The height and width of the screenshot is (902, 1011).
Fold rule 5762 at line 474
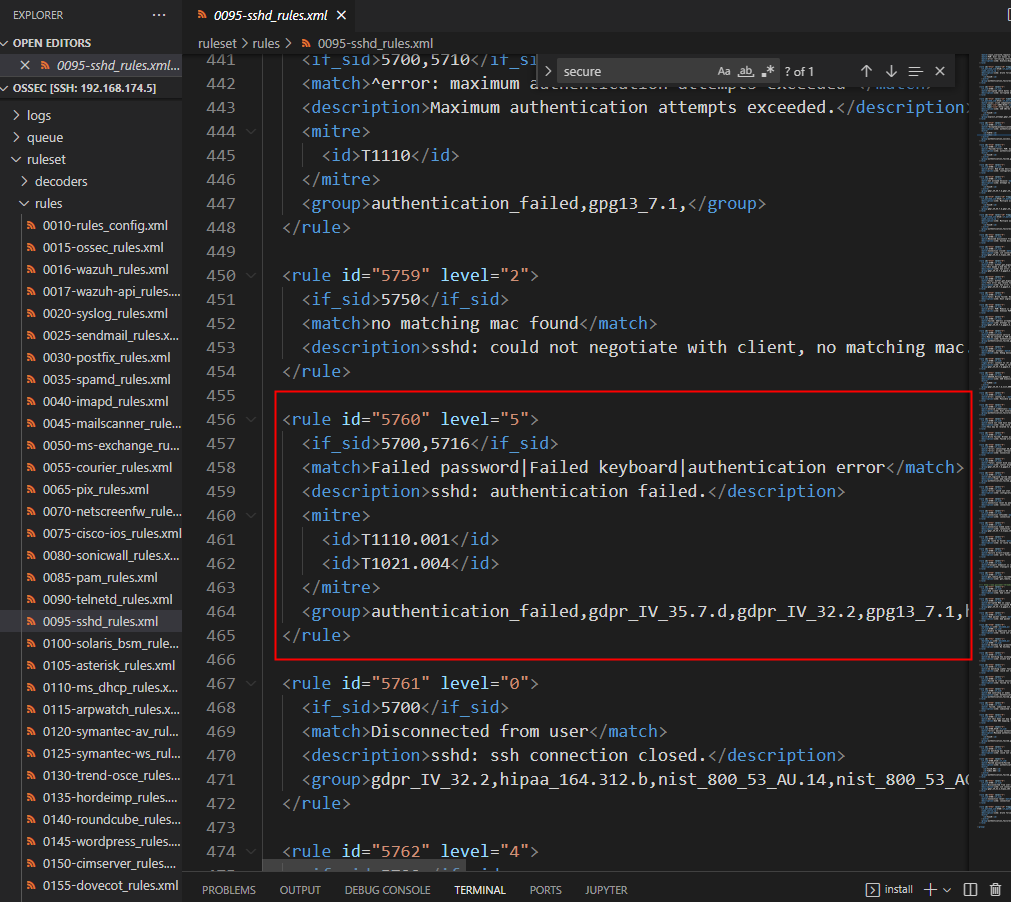251,851
